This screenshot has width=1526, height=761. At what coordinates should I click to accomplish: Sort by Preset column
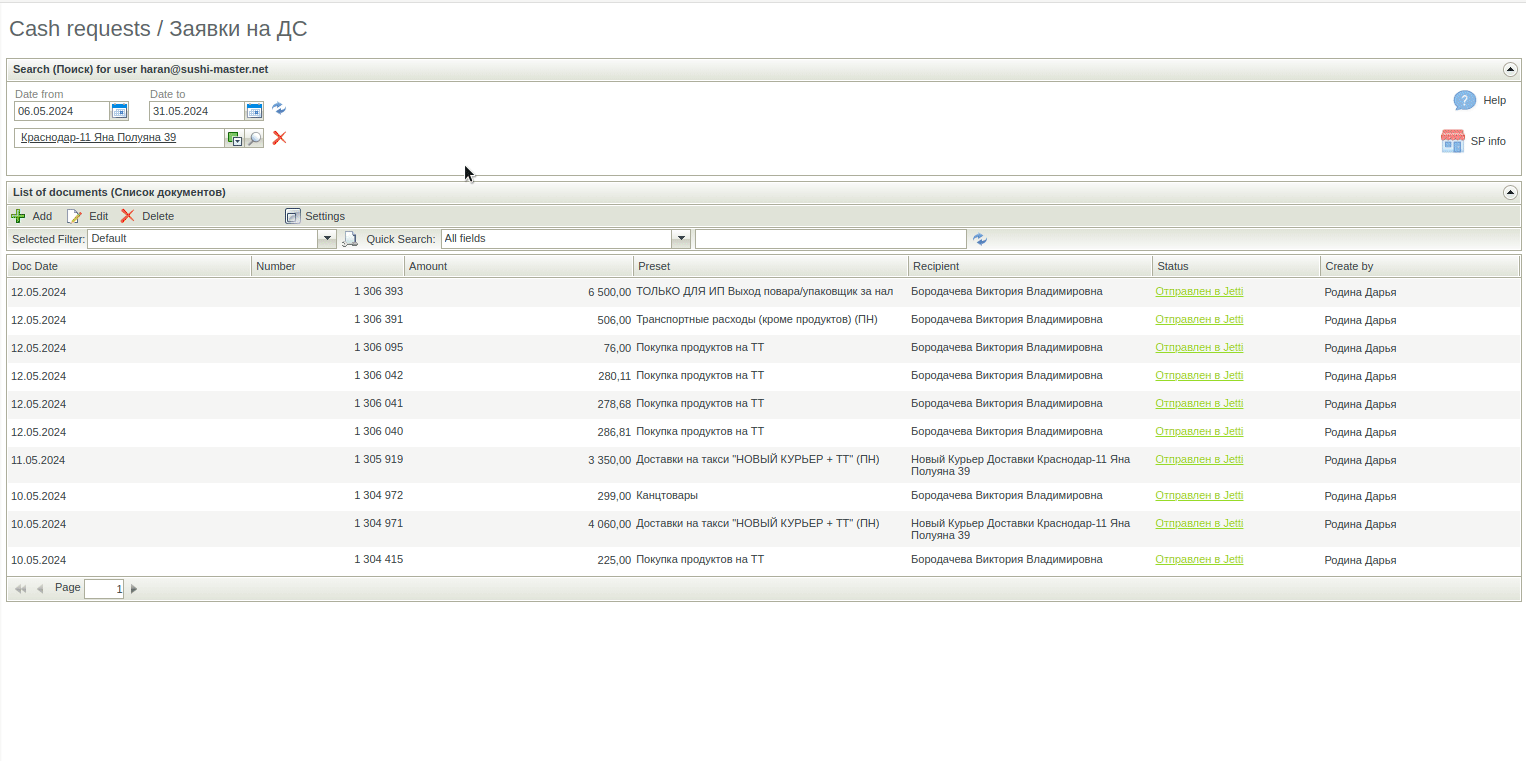tap(771, 266)
